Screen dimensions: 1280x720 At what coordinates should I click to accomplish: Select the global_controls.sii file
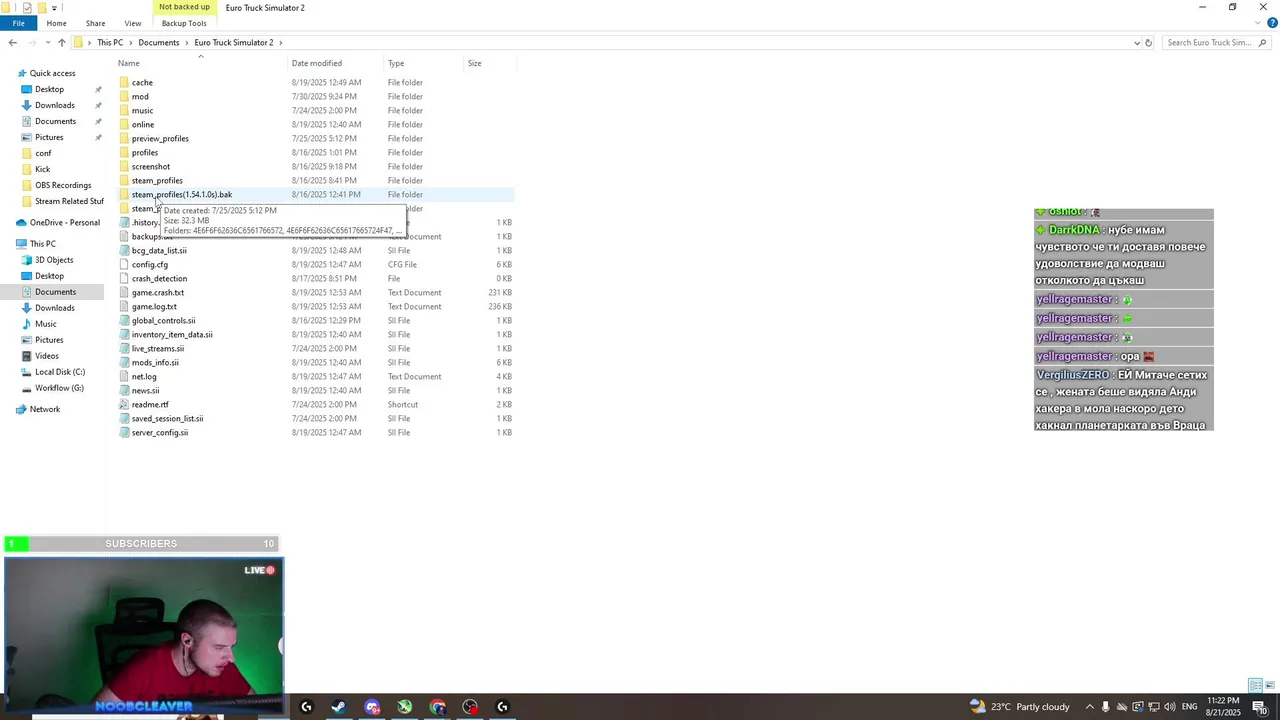point(163,320)
